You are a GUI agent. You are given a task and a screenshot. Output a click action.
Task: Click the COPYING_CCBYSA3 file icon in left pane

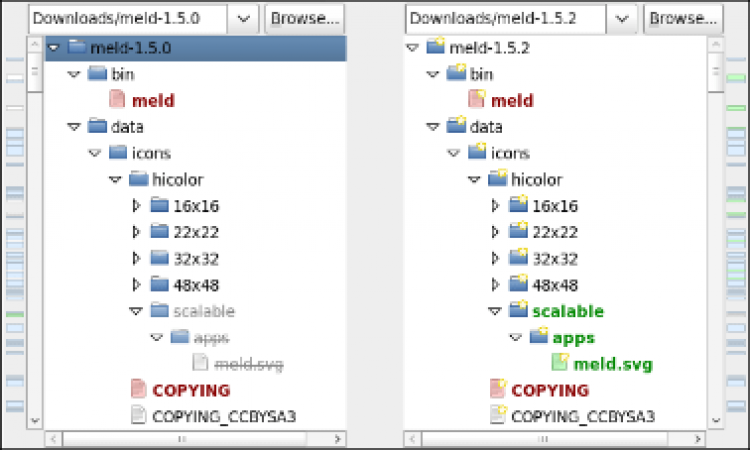tap(138, 415)
